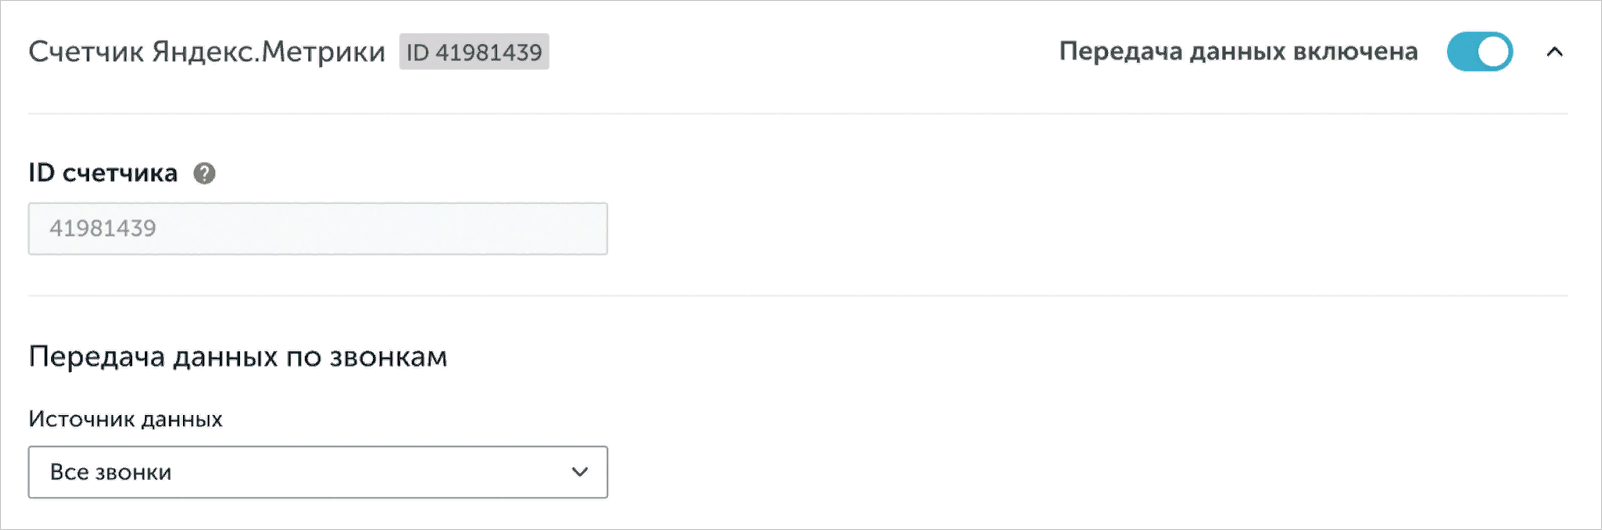The width and height of the screenshot is (1602, 530).
Task: Click the 'ID 41981439' gray badge
Action: (x=474, y=52)
